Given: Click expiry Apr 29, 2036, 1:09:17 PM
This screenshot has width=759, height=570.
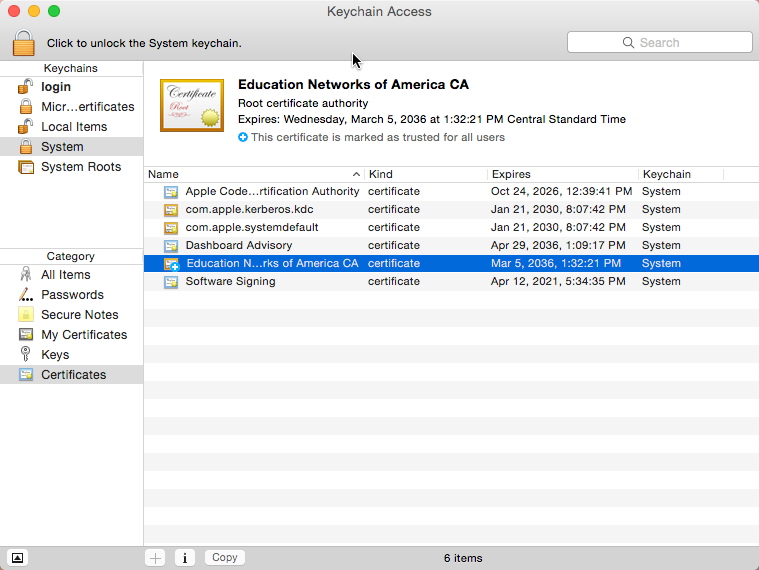Looking at the screenshot, I should click(558, 245).
